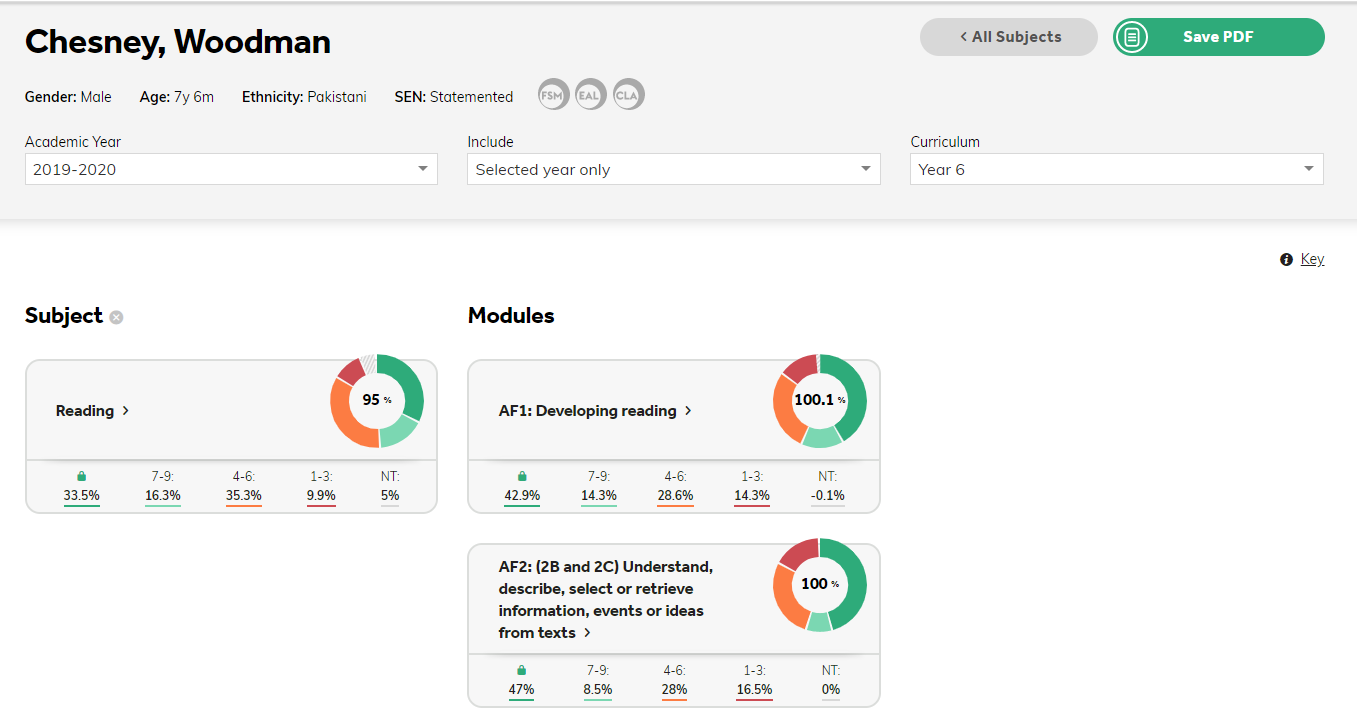Open the Reading subject details

pyautogui.click(x=93, y=410)
